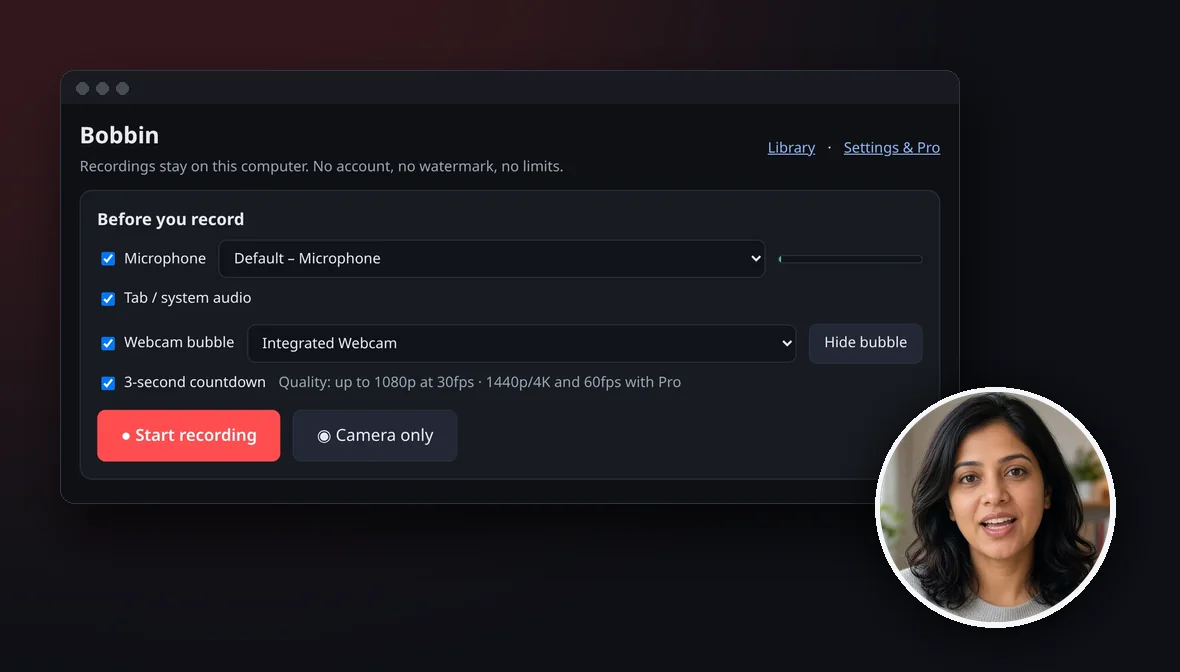Click the Start recording button
Image resolution: width=1180 pixels, height=672 pixels.
click(x=189, y=436)
